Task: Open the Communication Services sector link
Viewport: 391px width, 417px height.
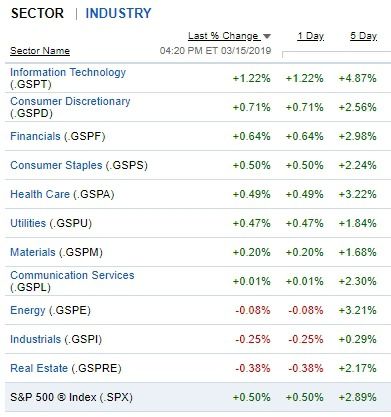Action: [x=72, y=275]
